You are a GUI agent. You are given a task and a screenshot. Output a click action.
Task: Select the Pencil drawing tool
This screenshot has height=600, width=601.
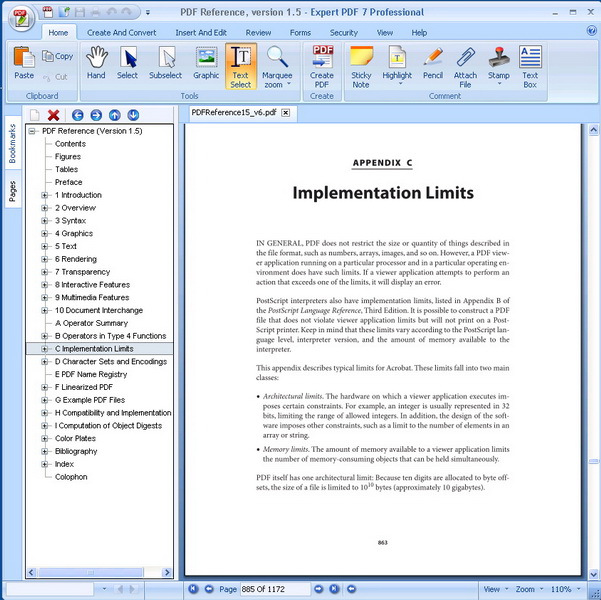coord(433,63)
